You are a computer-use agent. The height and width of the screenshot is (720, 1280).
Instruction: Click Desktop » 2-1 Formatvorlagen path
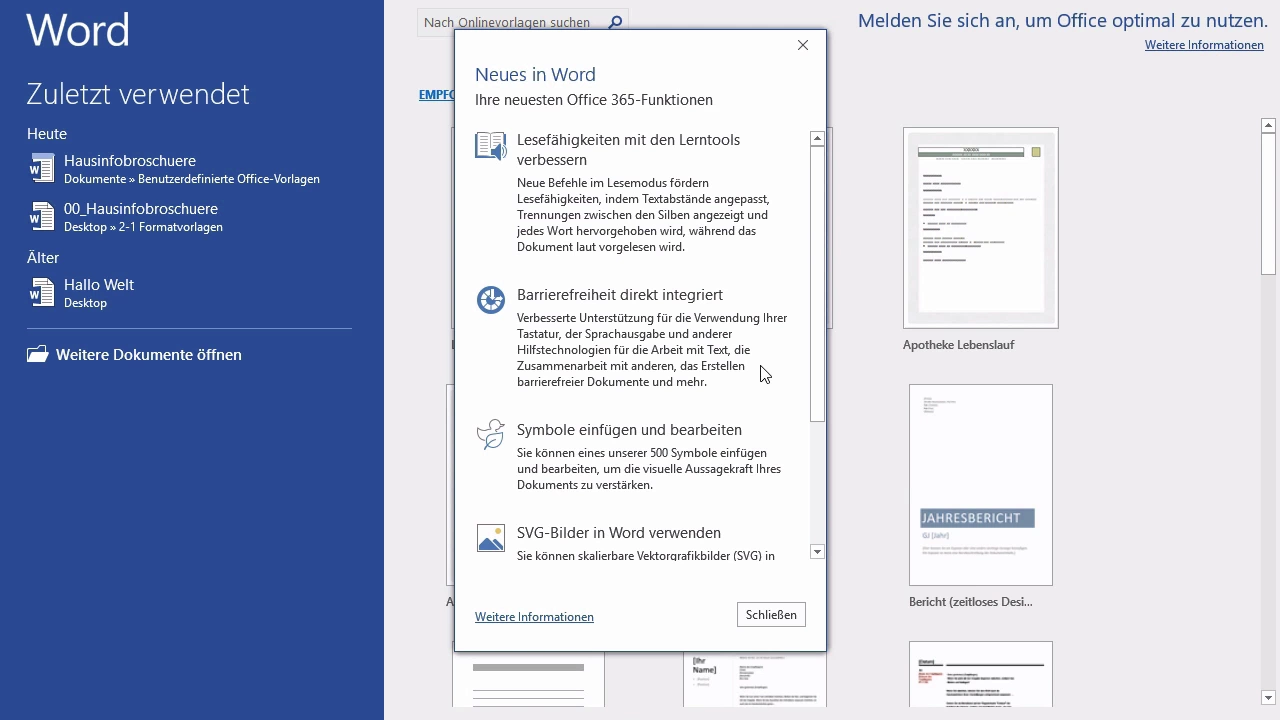click(143, 227)
